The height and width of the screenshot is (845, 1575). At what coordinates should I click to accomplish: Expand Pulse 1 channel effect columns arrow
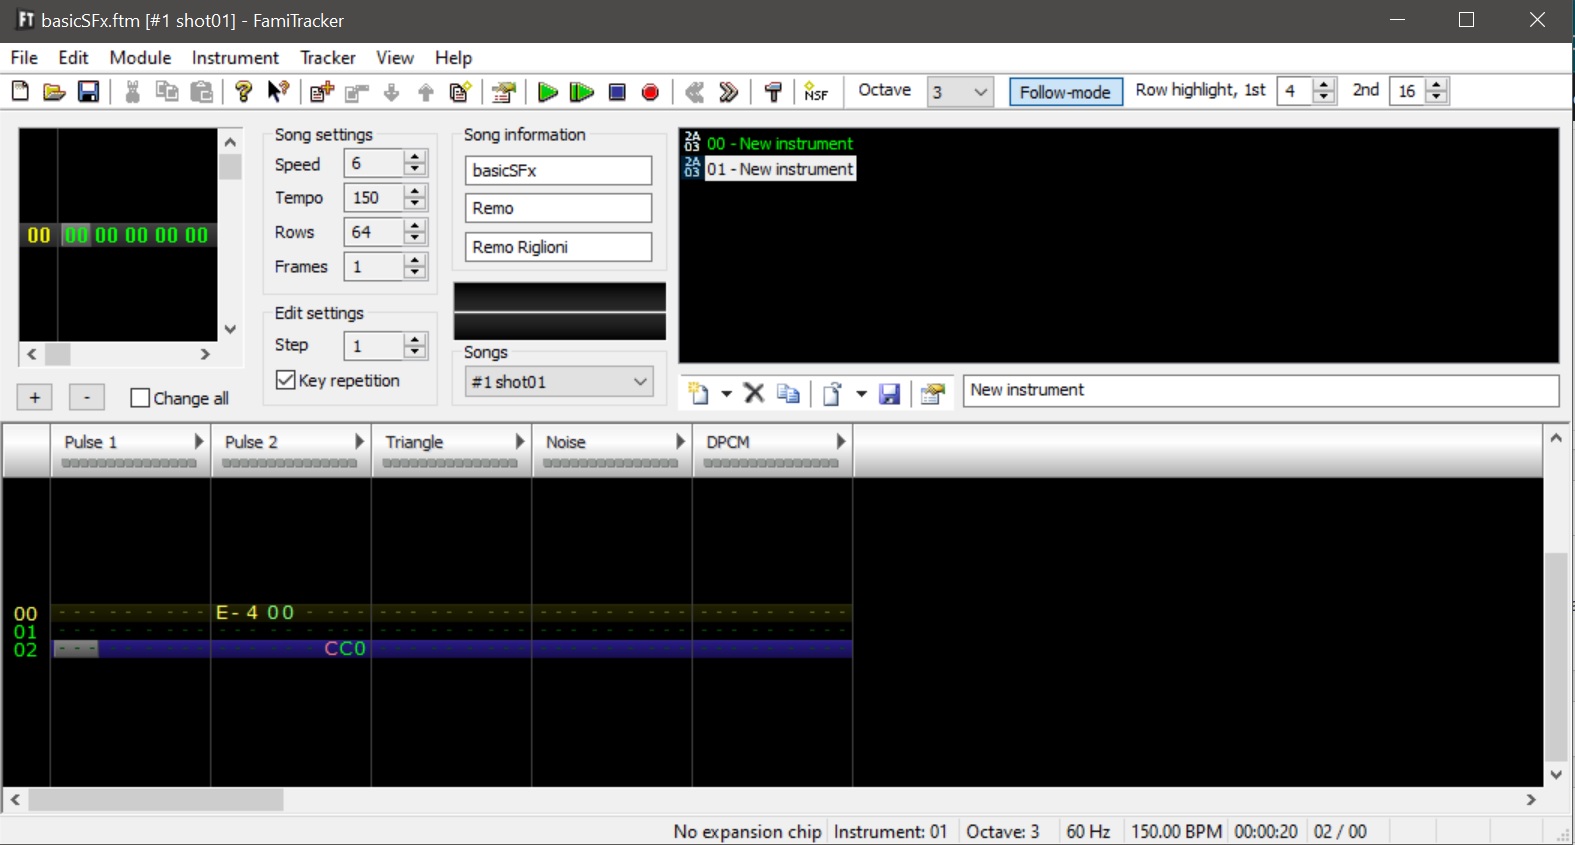tap(198, 441)
